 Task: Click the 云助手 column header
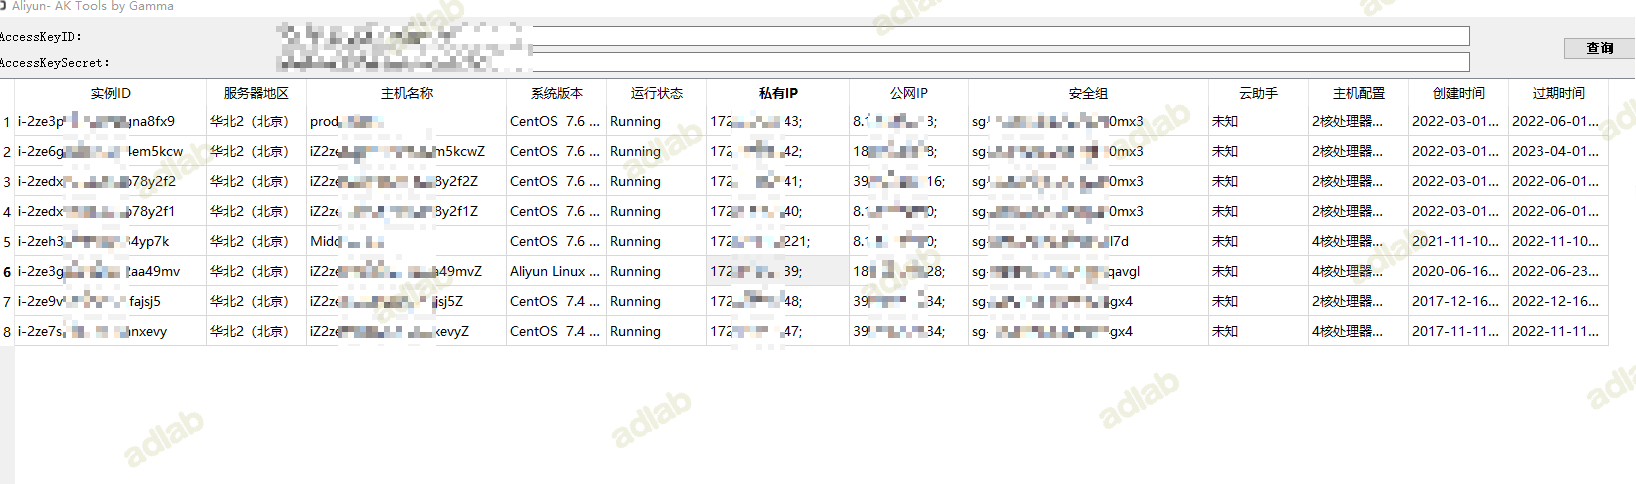click(x=1258, y=93)
